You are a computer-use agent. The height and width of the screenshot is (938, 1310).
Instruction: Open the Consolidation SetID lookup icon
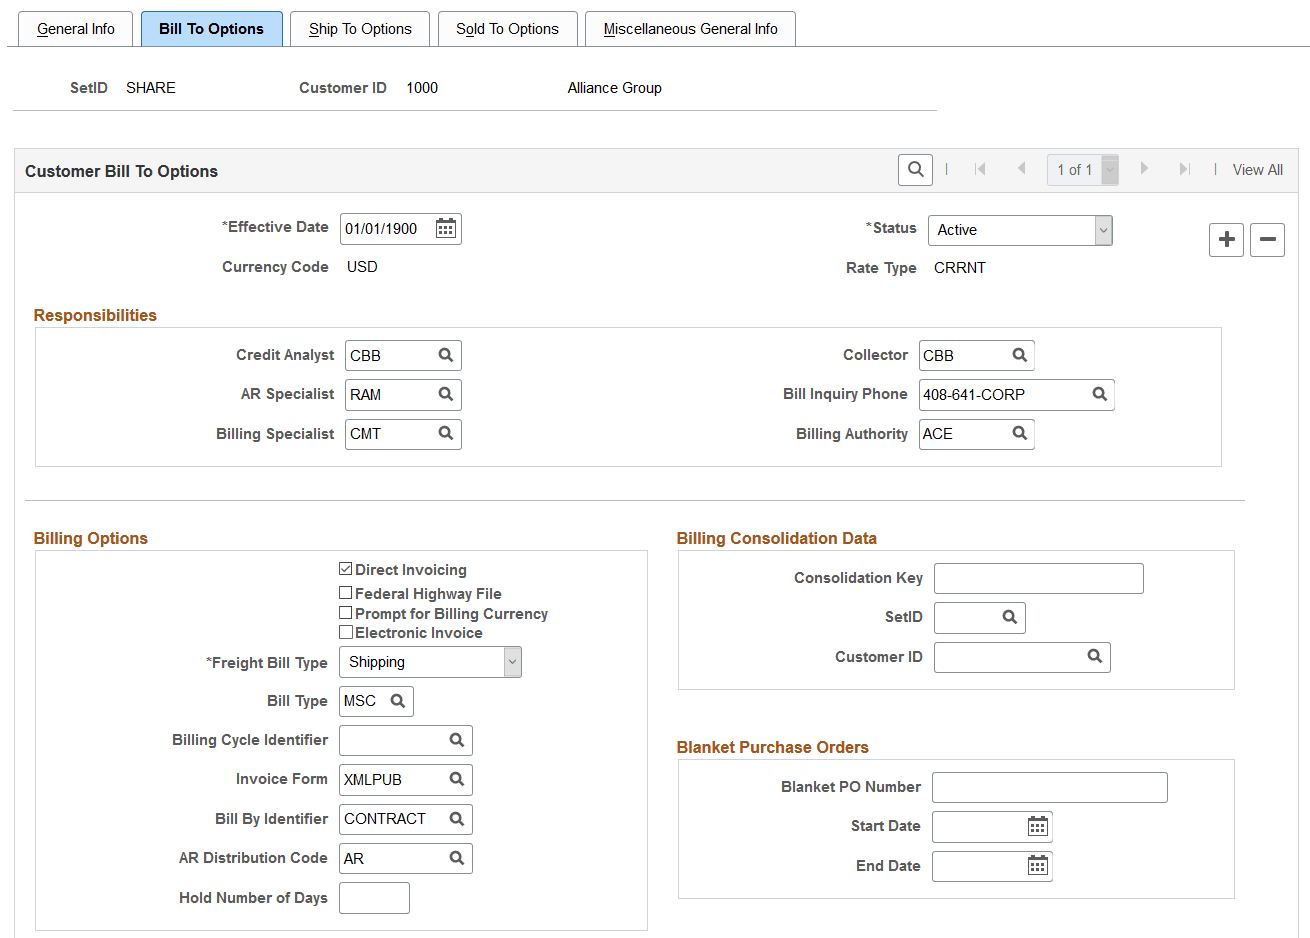point(1010,617)
